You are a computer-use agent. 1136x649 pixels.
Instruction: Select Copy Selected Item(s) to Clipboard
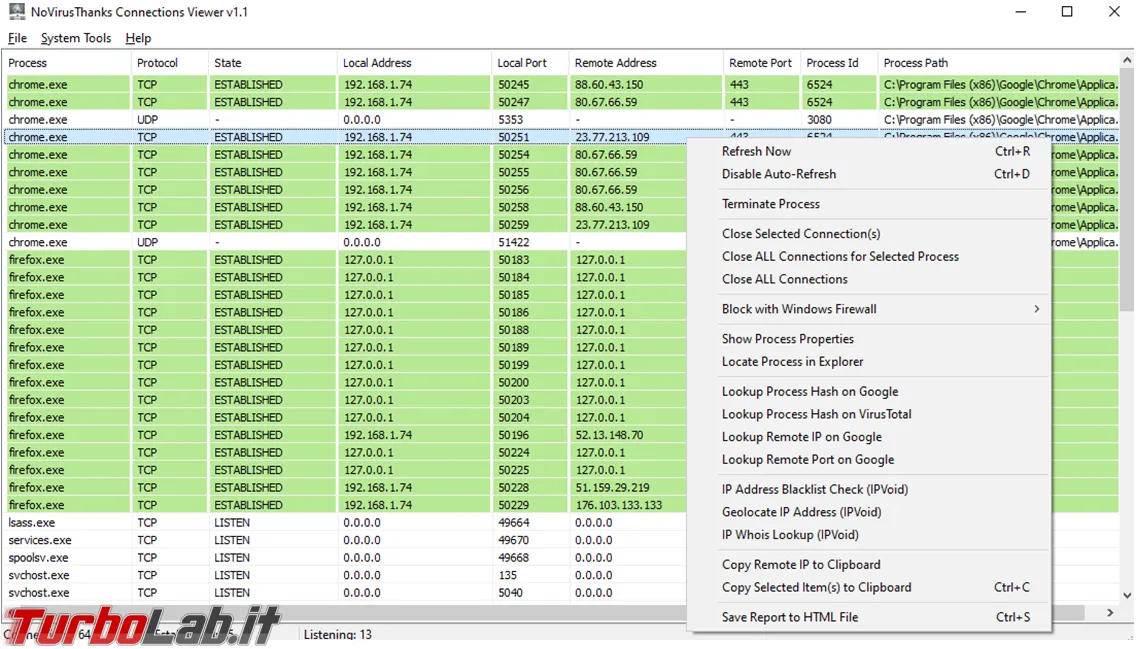point(868,587)
